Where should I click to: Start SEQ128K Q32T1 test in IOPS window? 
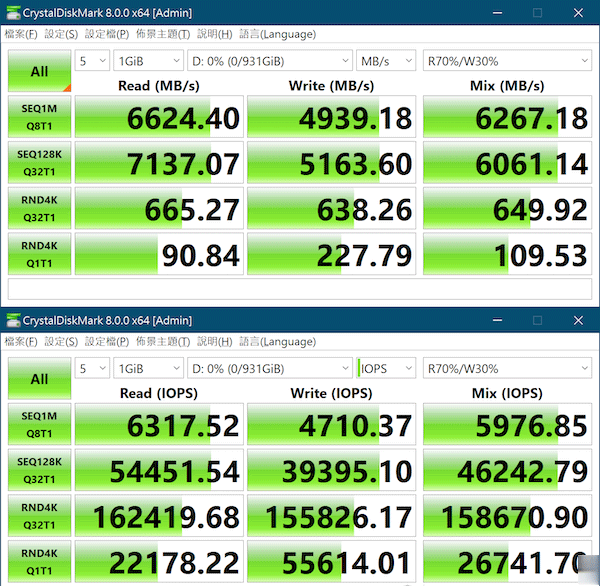tap(39, 470)
